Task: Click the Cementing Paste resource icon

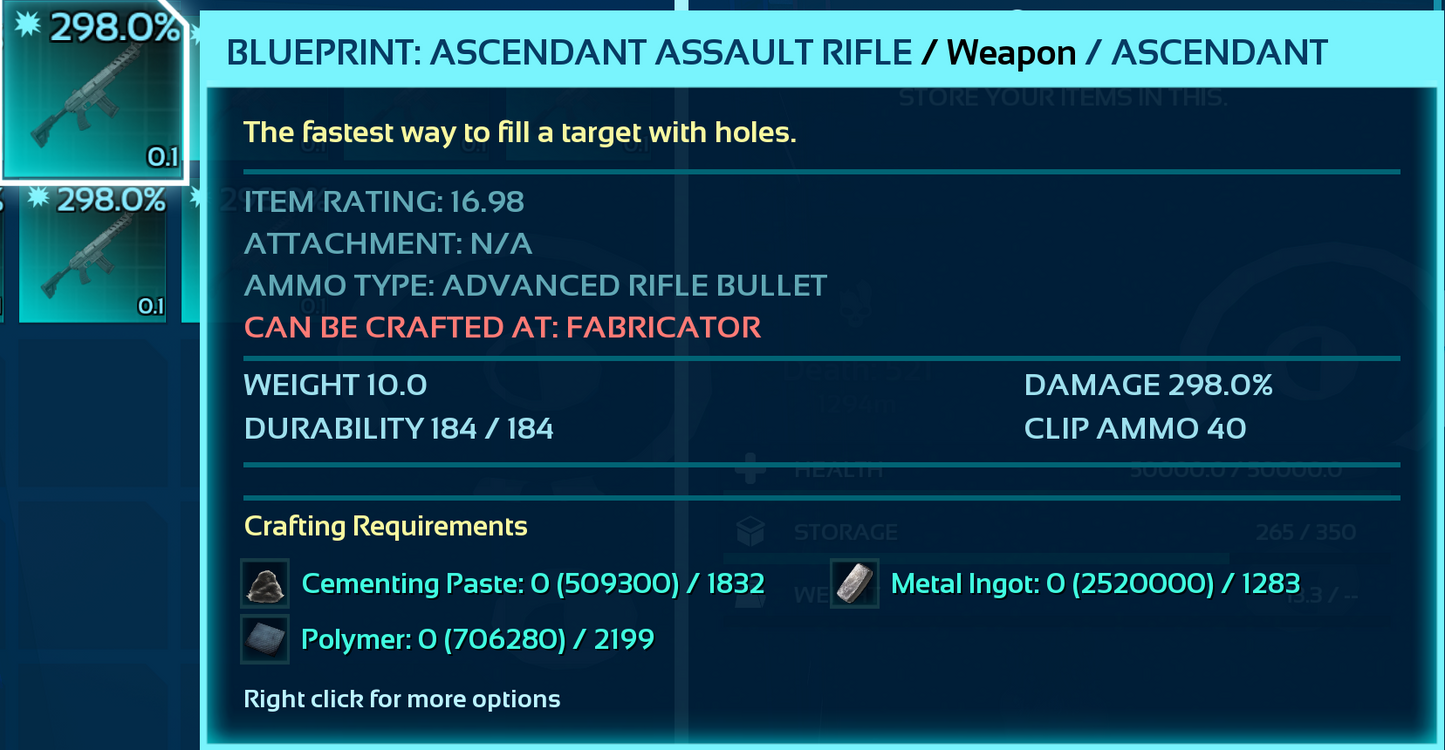Action: (265, 584)
